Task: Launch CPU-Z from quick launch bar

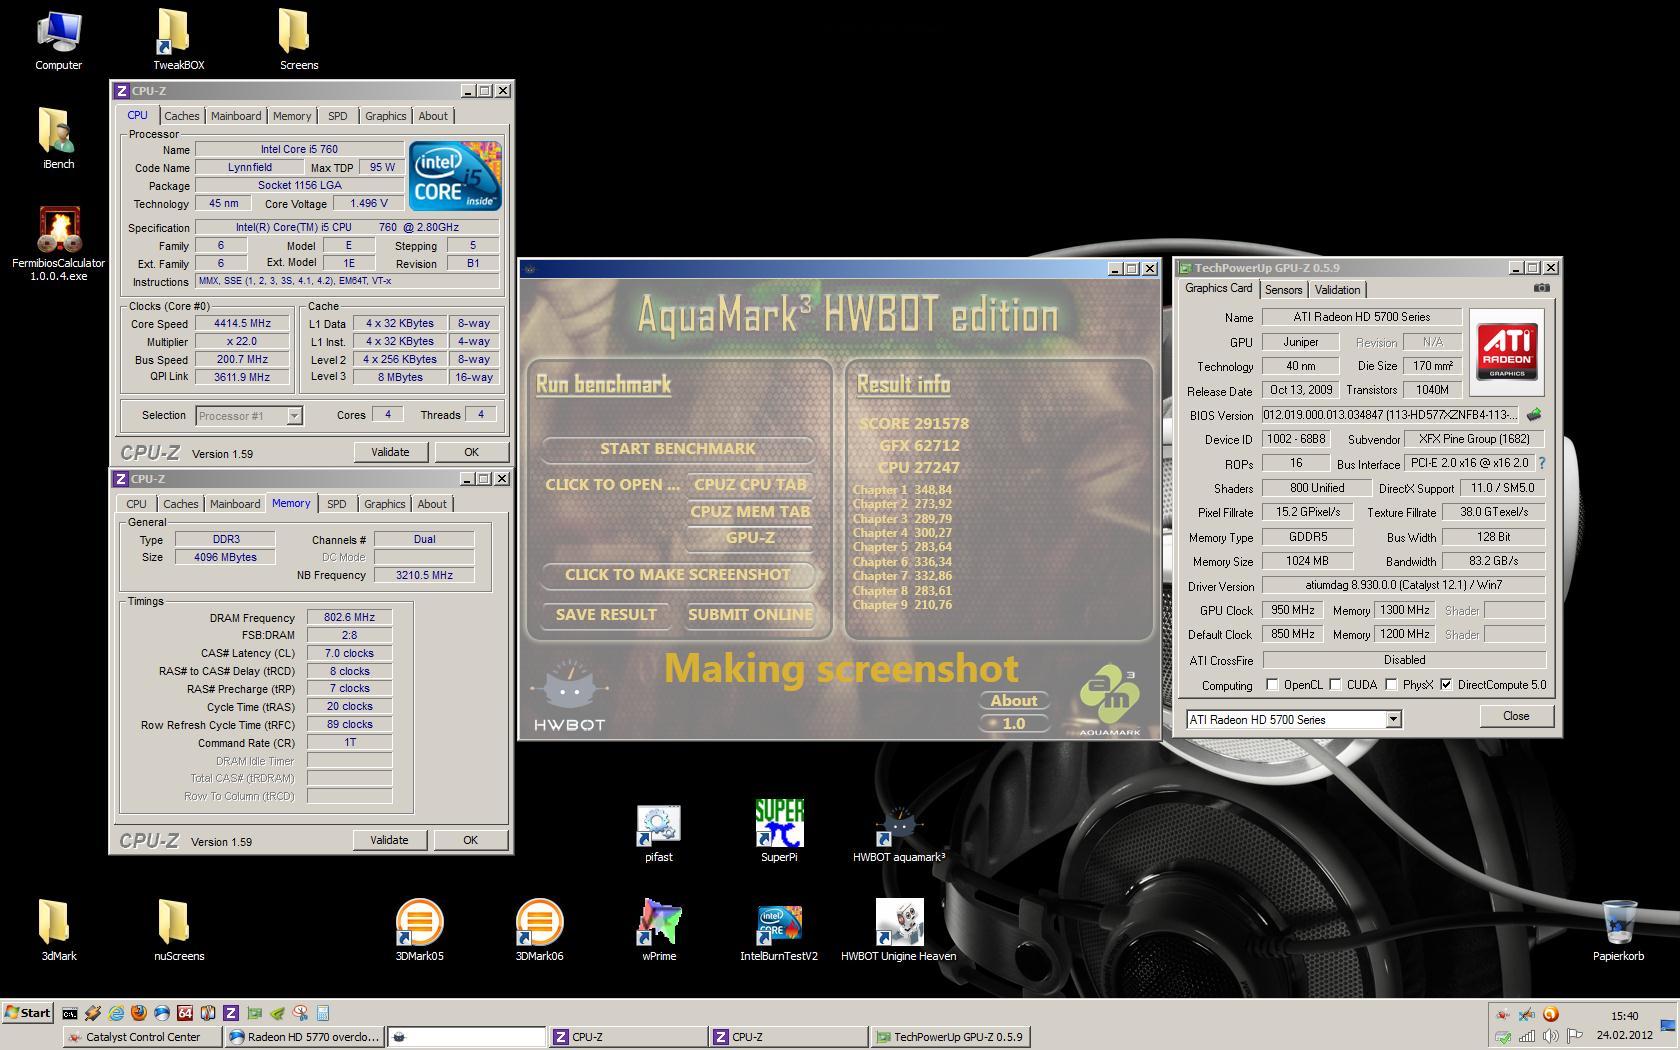Action: 231,1013
